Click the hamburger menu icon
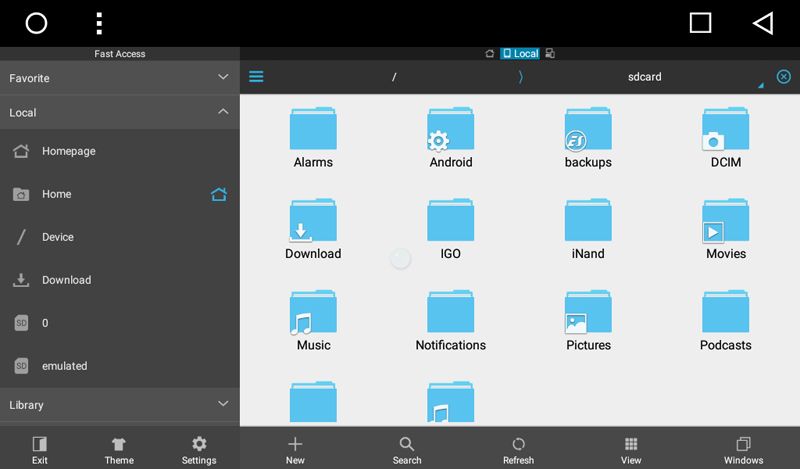 [x=256, y=77]
